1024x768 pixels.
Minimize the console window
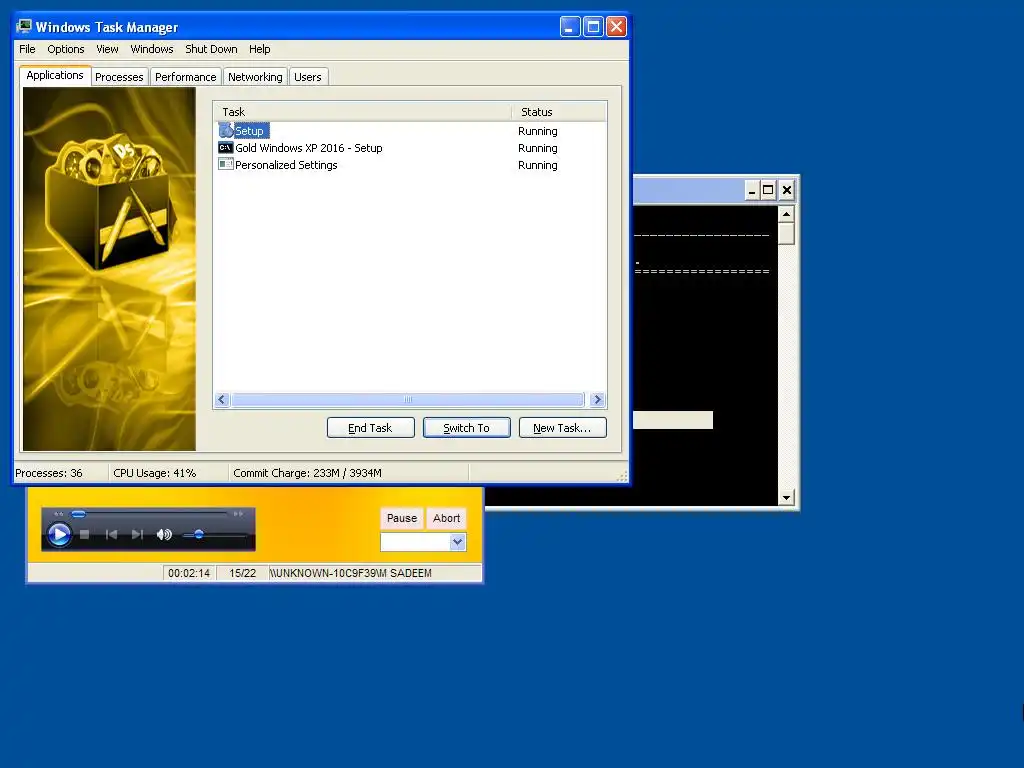(x=752, y=190)
